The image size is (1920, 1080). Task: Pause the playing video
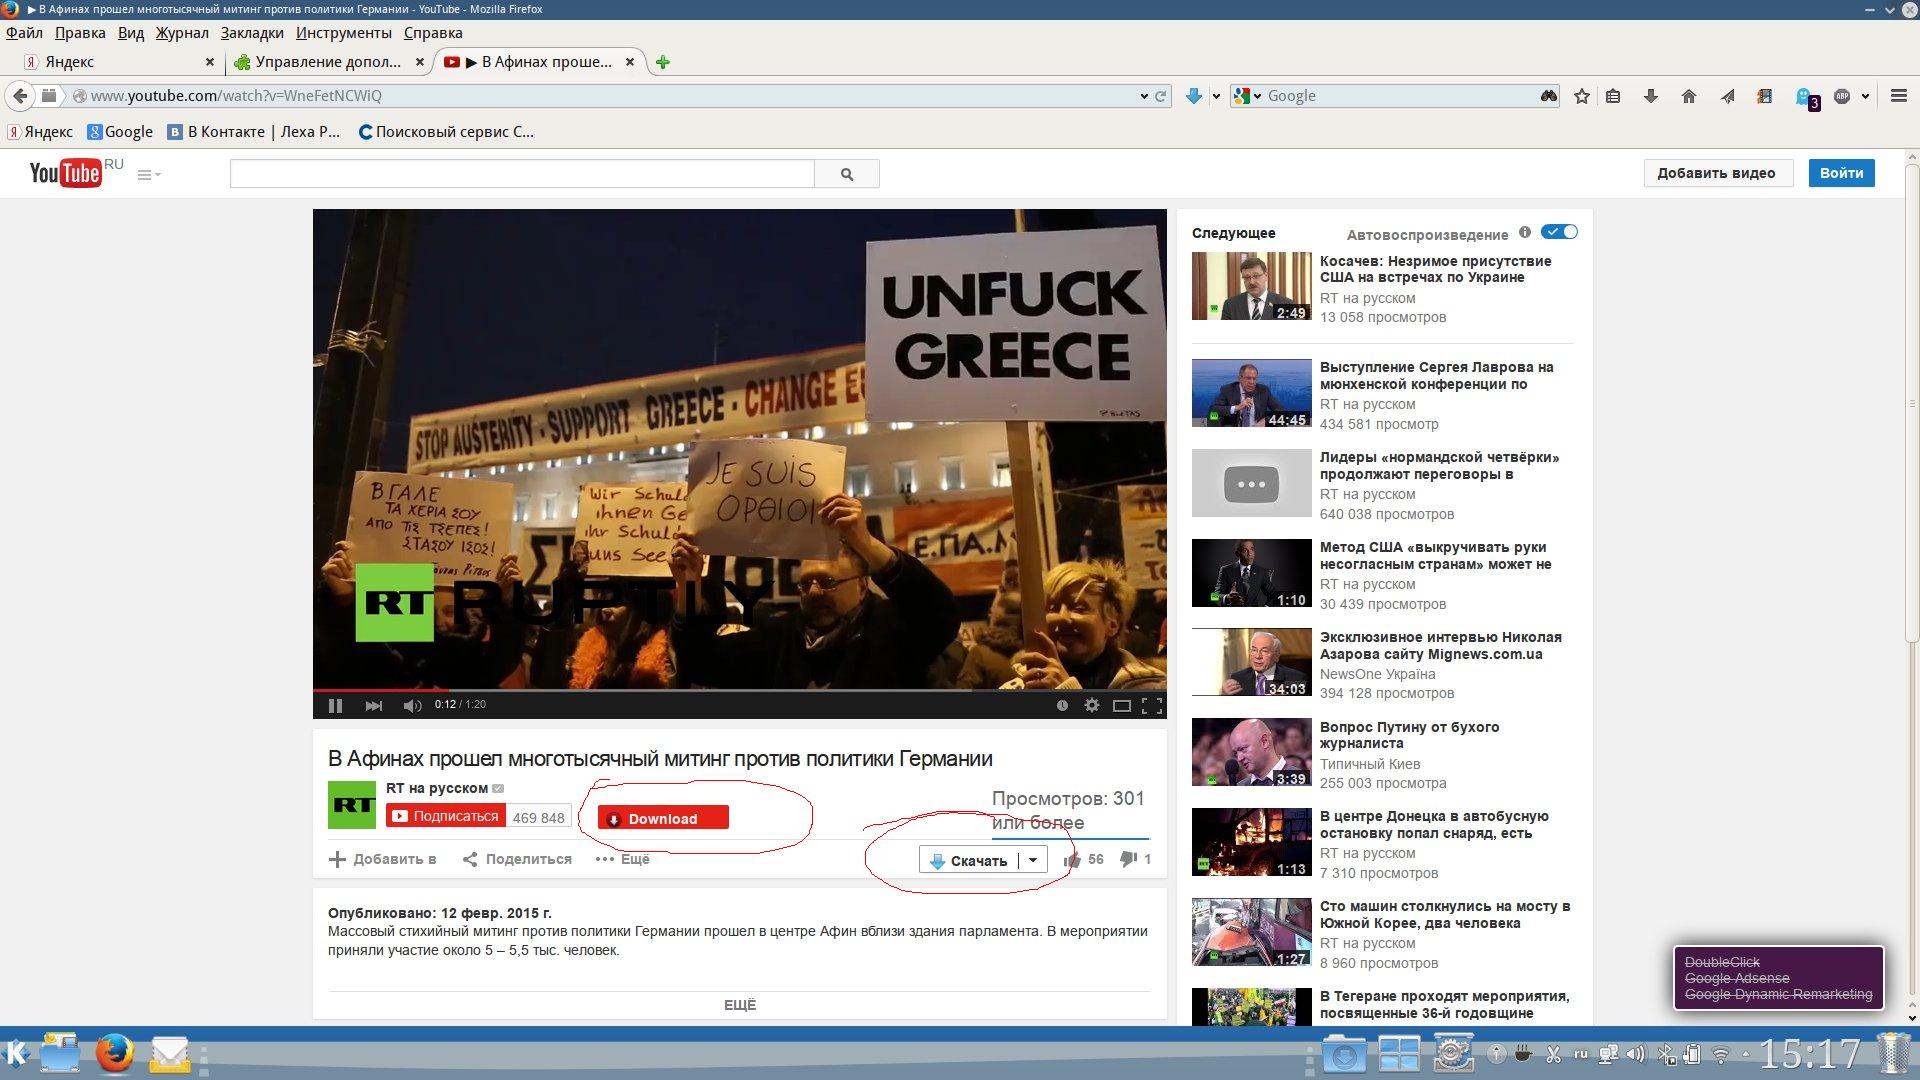[x=335, y=705]
